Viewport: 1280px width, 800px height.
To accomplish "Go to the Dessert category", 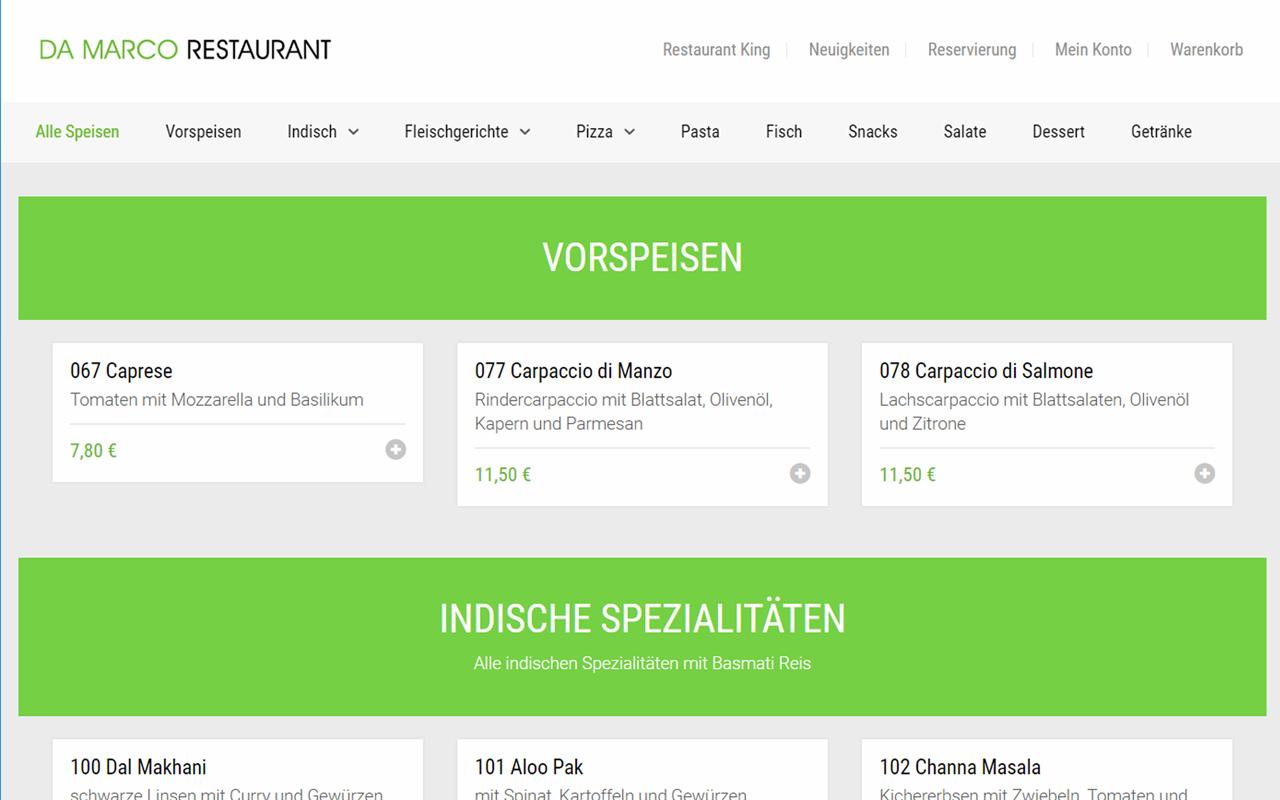I will coord(1059,131).
